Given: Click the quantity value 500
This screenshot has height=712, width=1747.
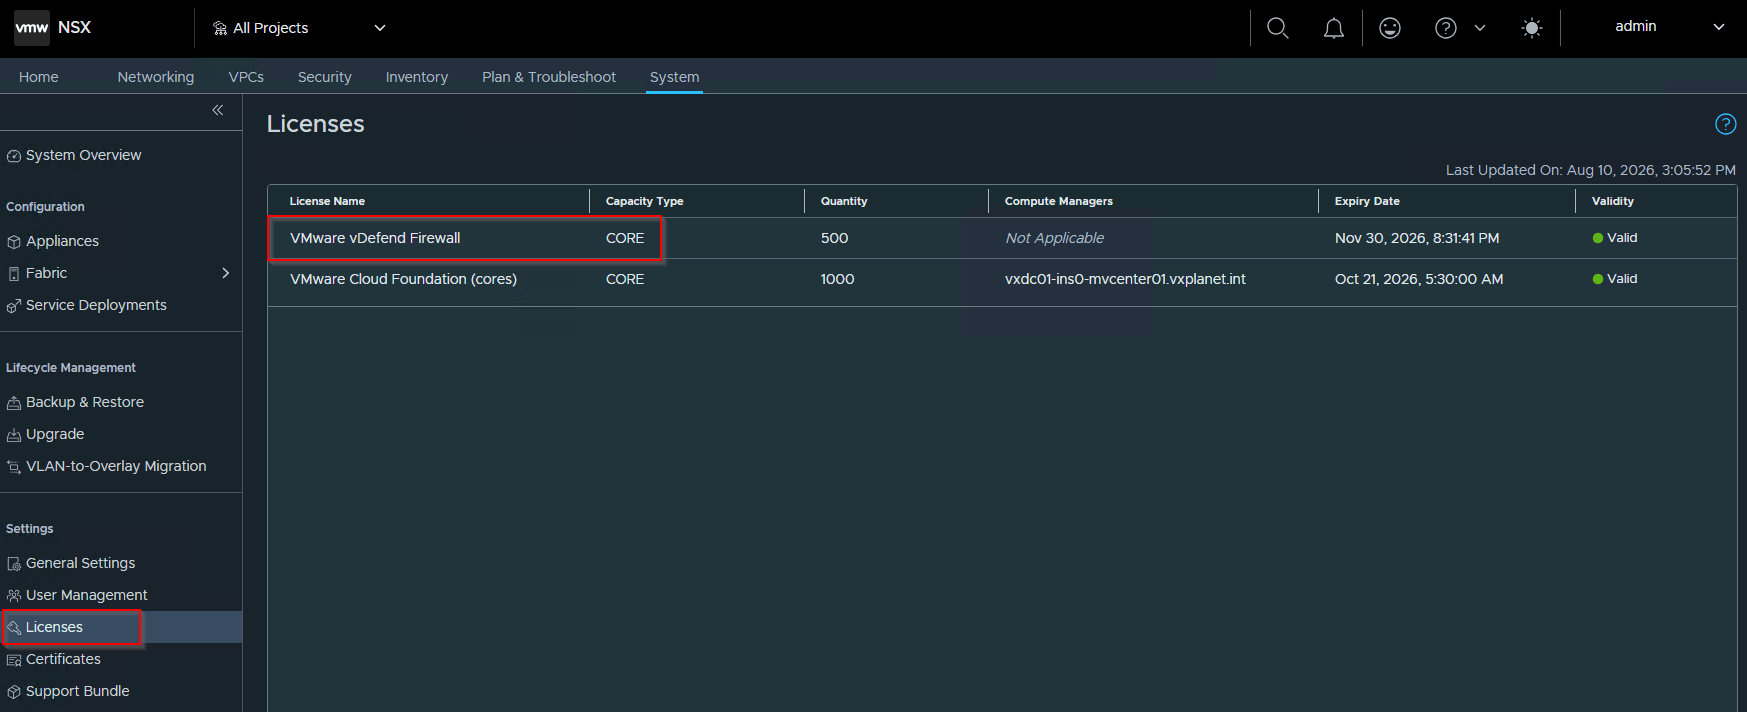Looking at the screenshot, I should pos(834,238).
